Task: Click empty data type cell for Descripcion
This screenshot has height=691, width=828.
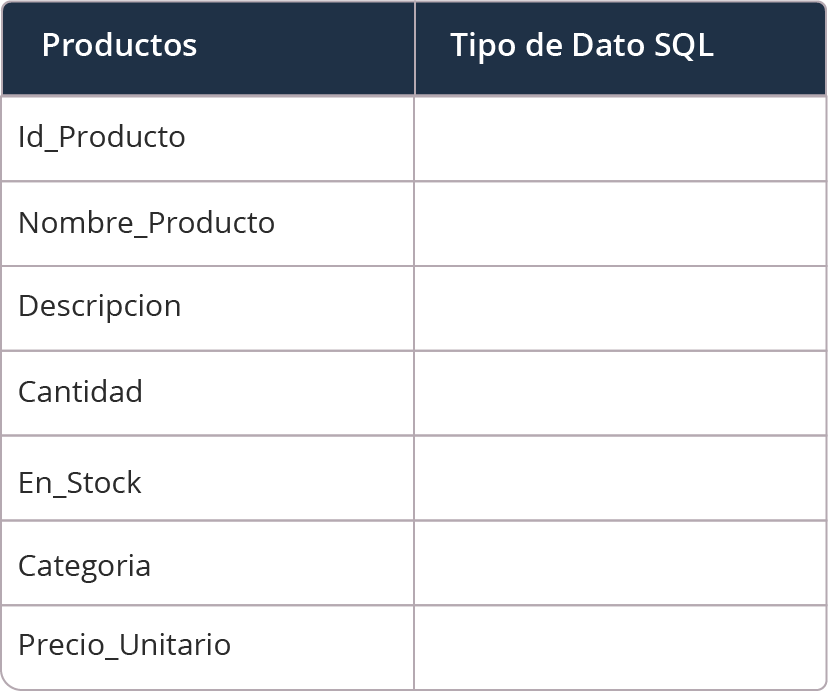Action: point(620,308)
